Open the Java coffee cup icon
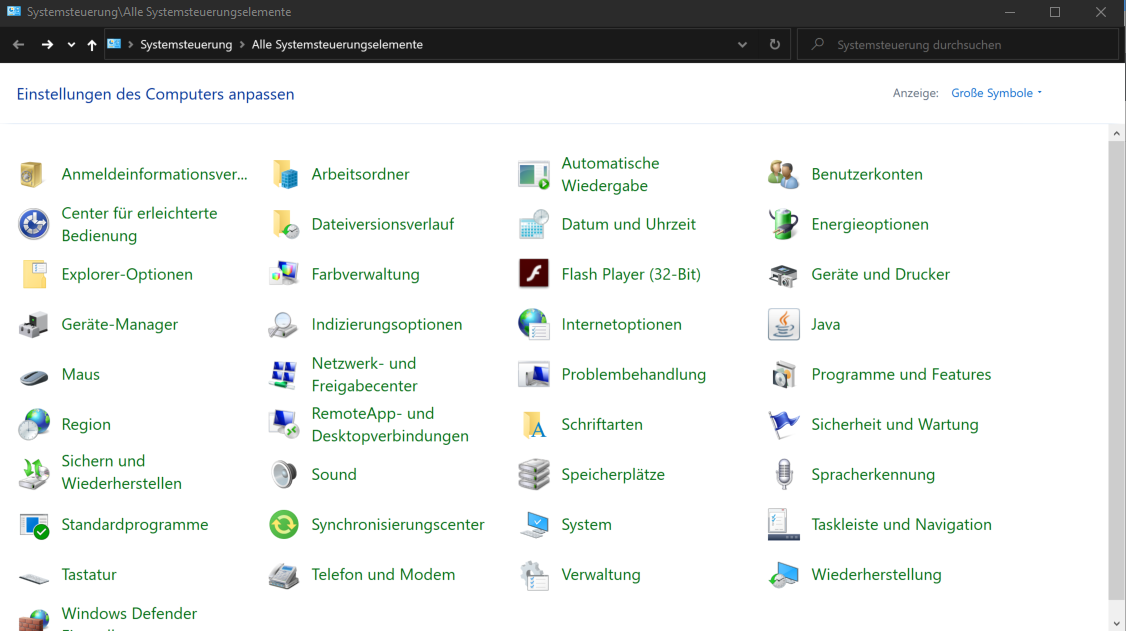The height and width of the screenshot is (631, 1126). (x=783, y=324)
